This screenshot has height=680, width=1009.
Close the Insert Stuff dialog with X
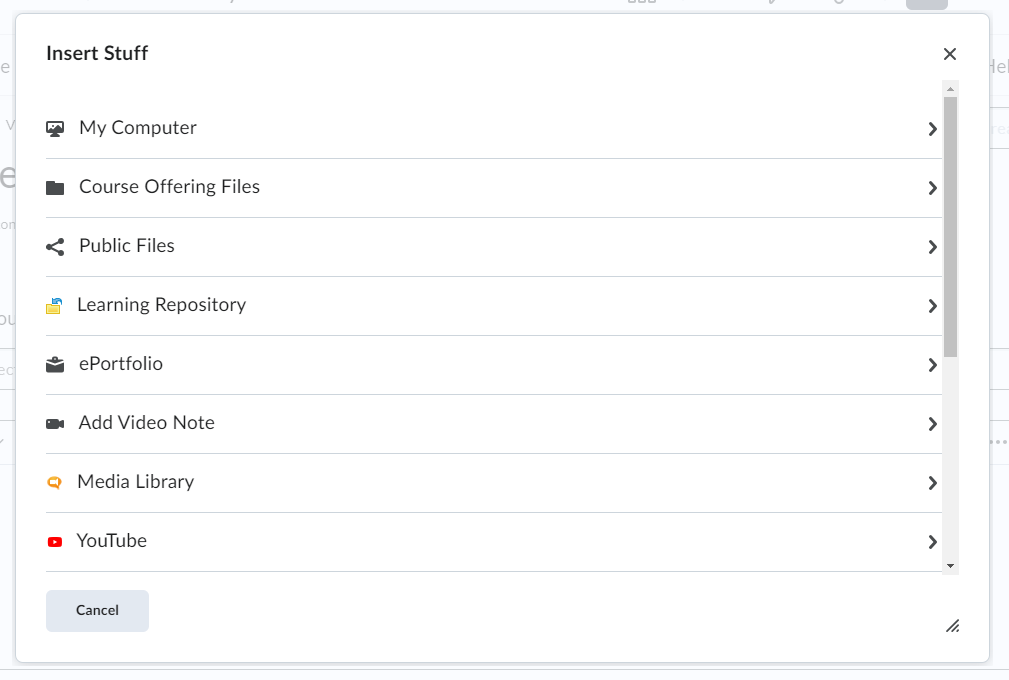950,54
